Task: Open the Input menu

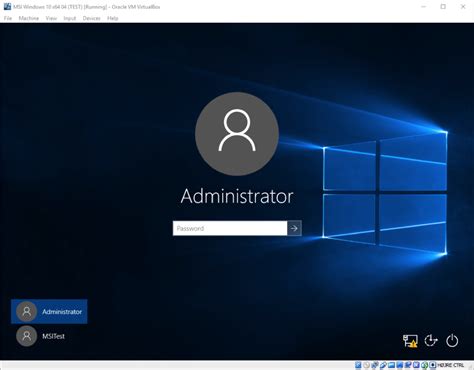Action: (x=70, y=18)
